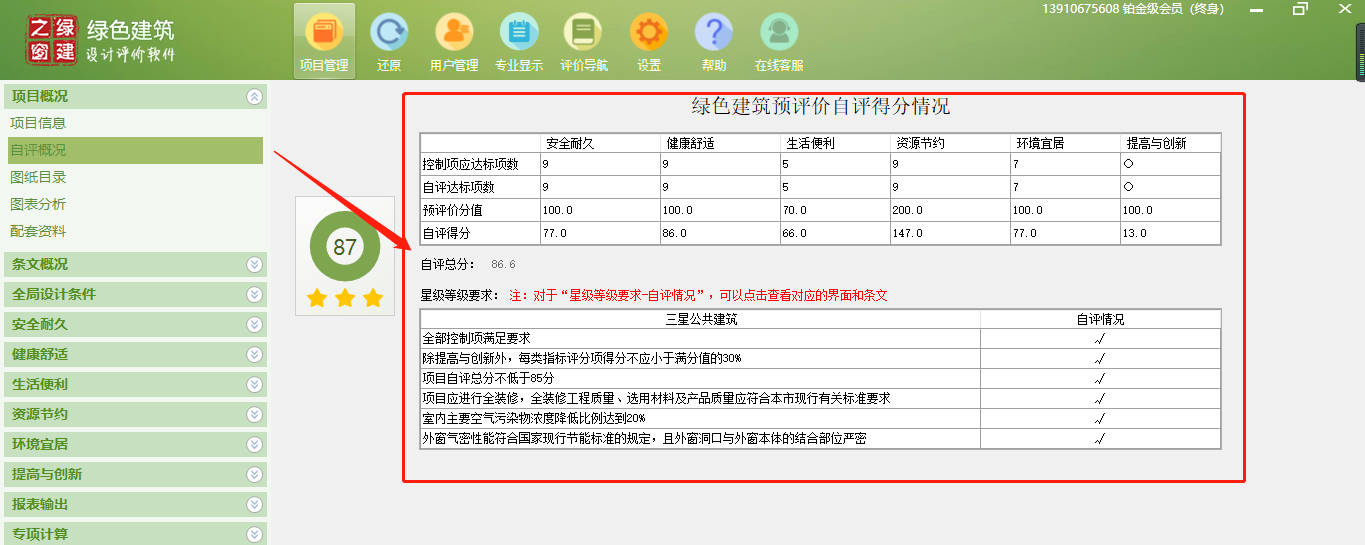
Task: Click the 147.0 self-score cell
Action: 950,233
